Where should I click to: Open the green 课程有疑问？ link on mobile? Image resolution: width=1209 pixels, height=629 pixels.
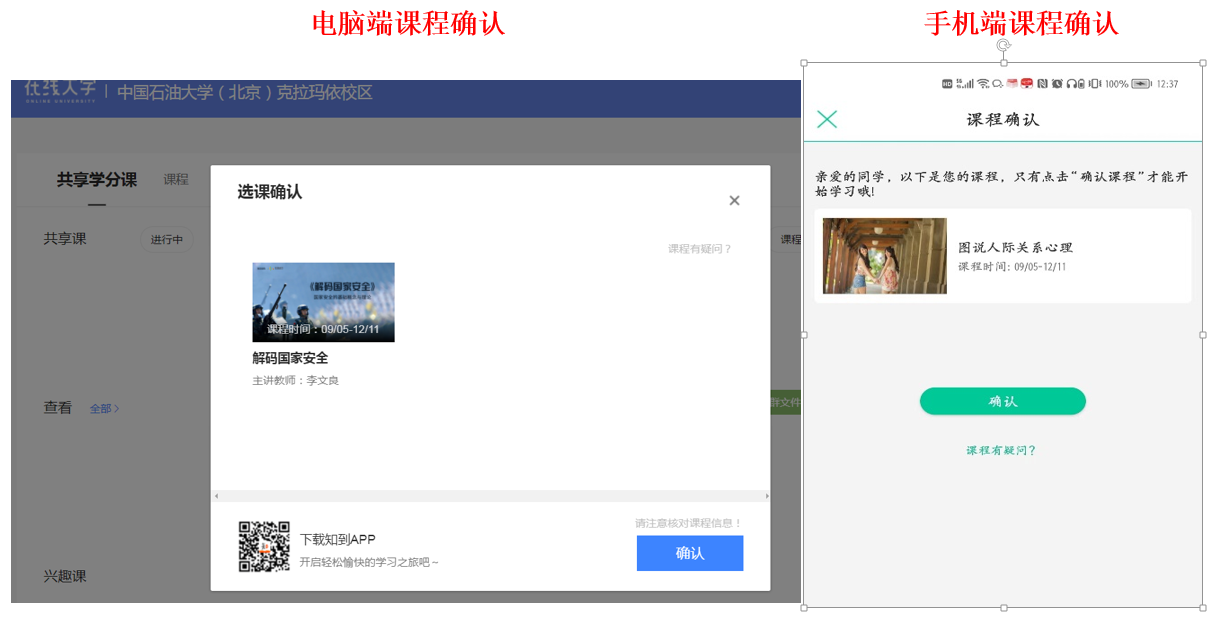pos(1001,451)
